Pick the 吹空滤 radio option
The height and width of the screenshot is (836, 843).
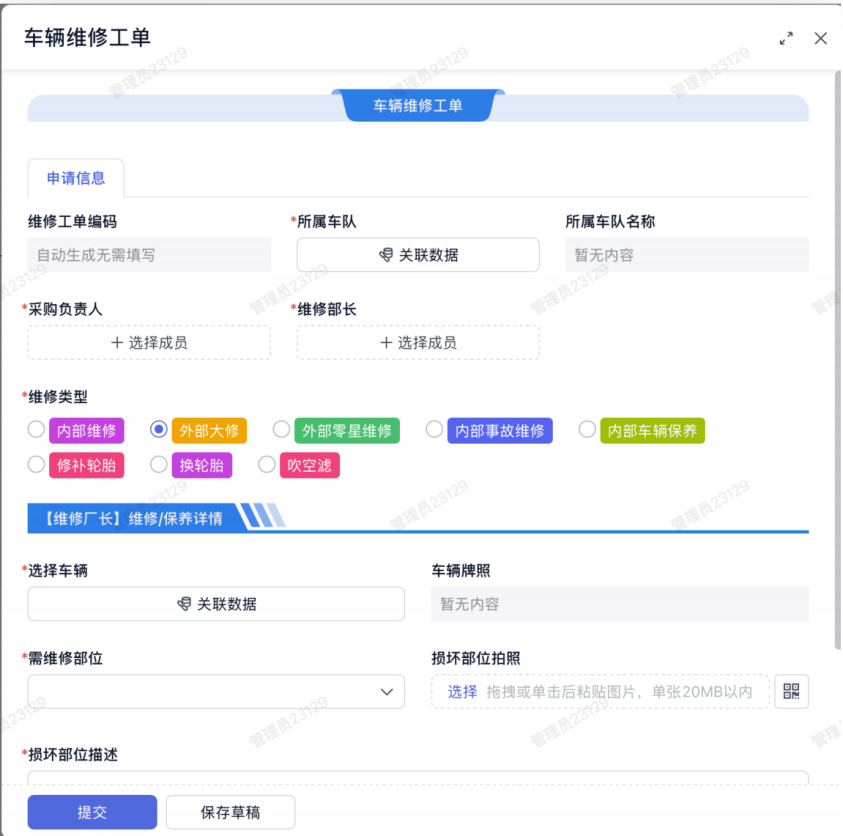[267, 465]
